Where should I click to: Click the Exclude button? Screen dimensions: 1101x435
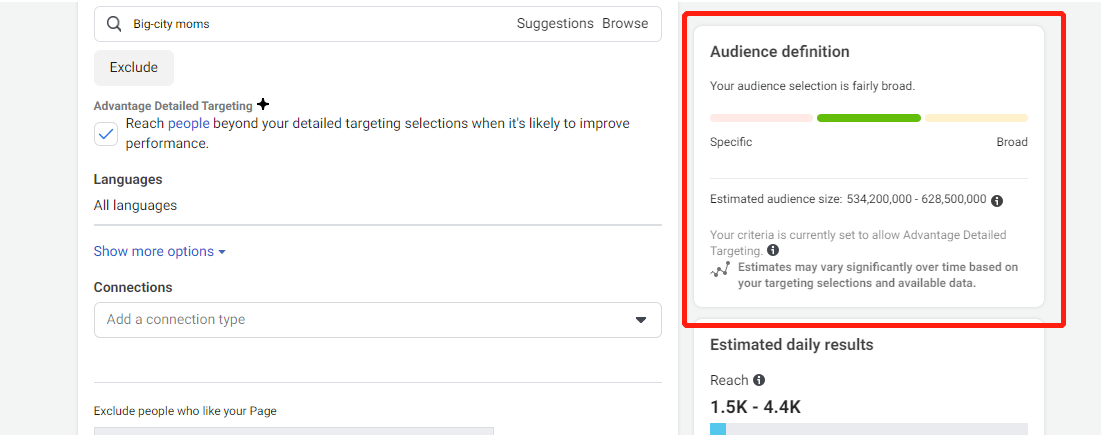click(x=133, y=67)
